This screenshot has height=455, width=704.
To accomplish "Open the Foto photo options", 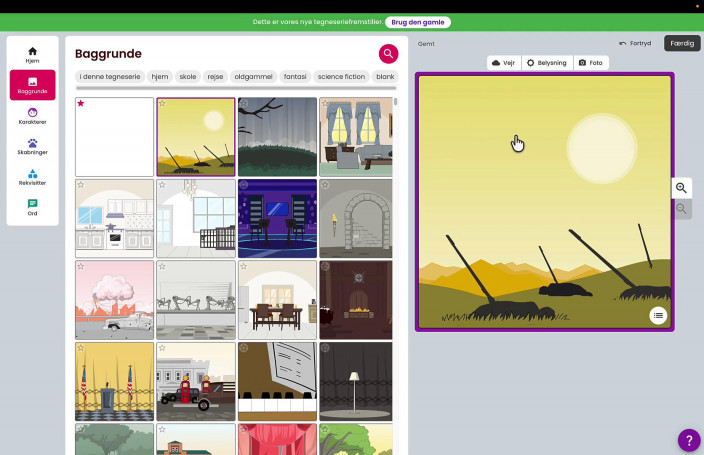I will 590,63.
